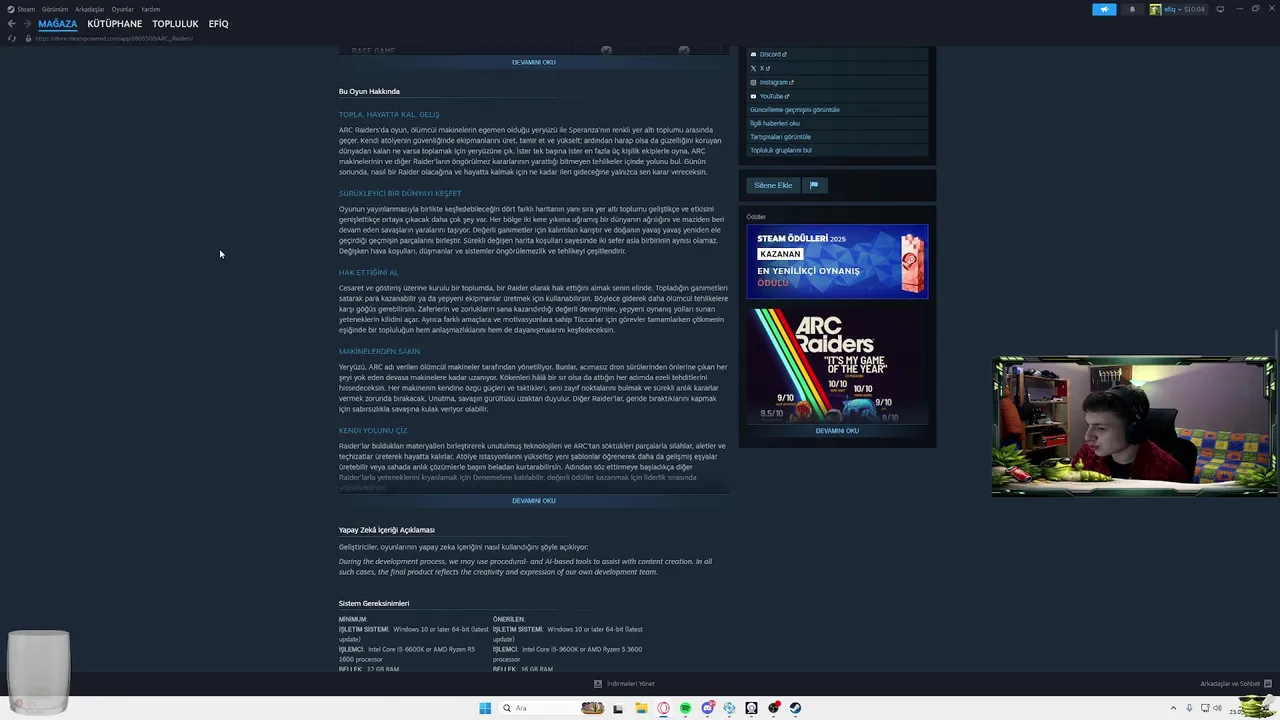Click the Yapay Zekâ İçeriği Açıklaması heading
The height and width of the screenshot is (720, 1280).
(x=387, y=530)
